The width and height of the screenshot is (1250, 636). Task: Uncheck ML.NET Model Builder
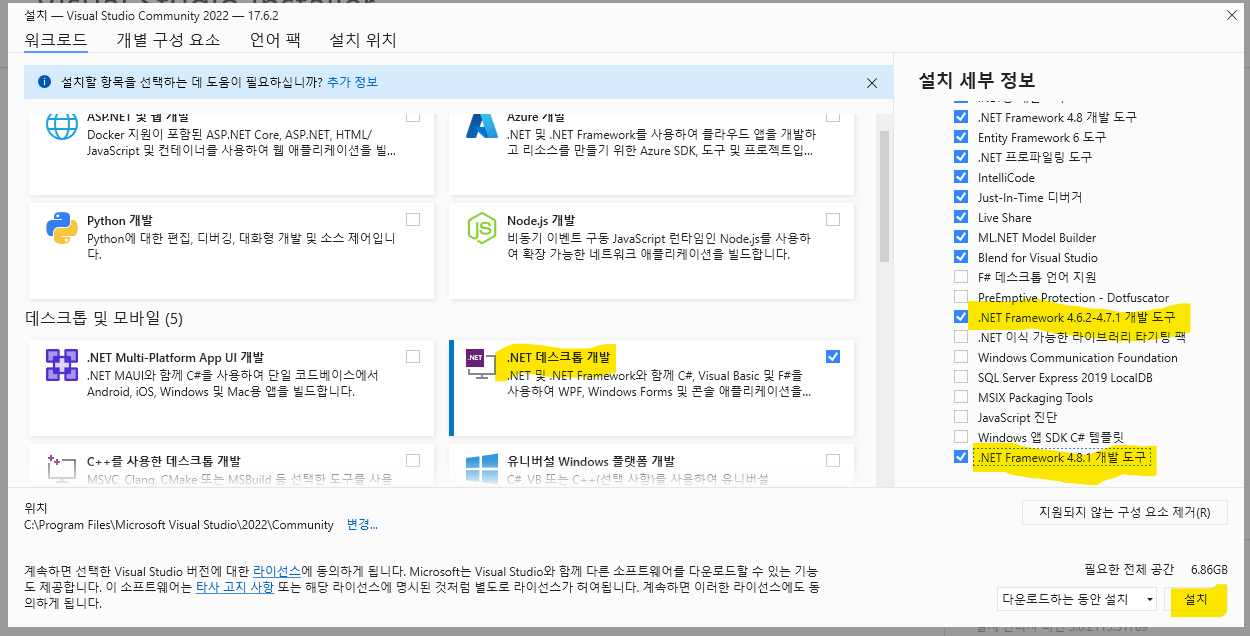pyautogui.click(x=961, y=237)
